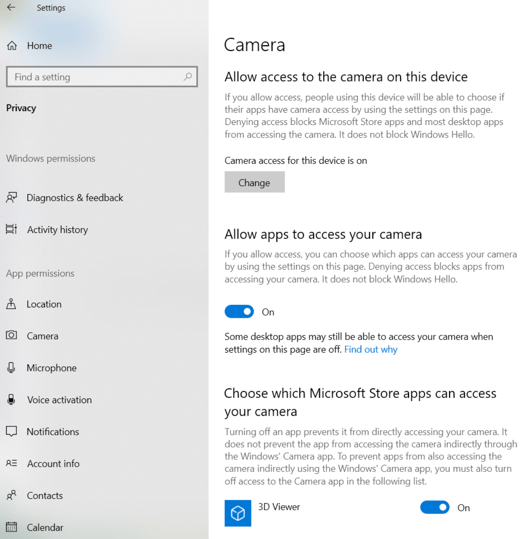
Task: Open the Microphone icon entry
Action: pos(11,367)
